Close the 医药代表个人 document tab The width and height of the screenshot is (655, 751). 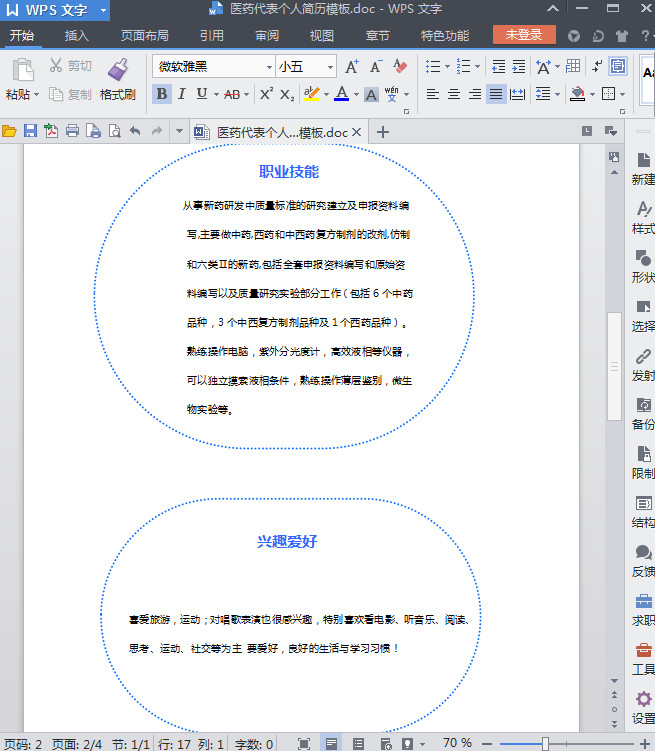click(356, 132)
